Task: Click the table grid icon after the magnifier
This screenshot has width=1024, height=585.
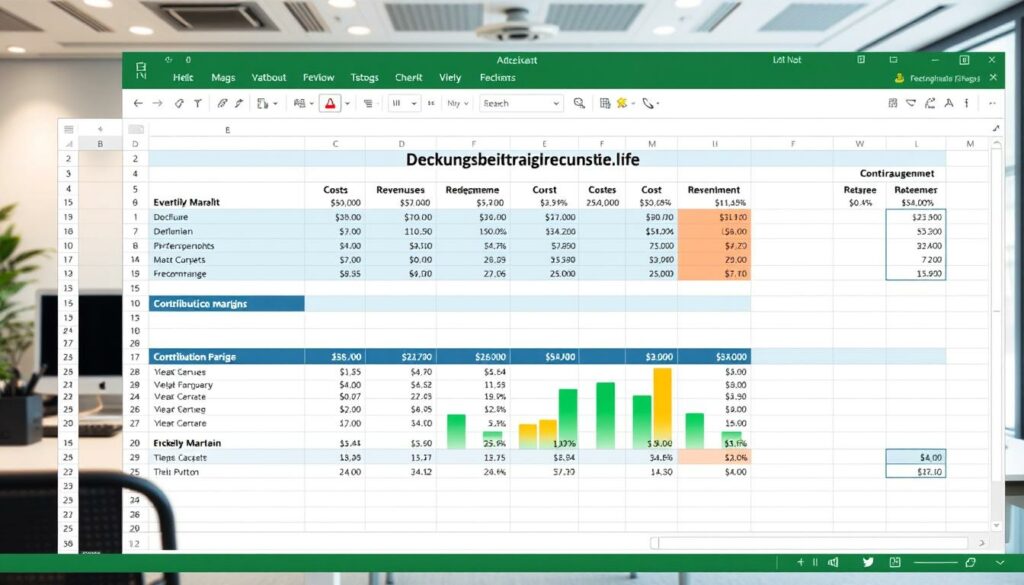Action: point(605,103)
